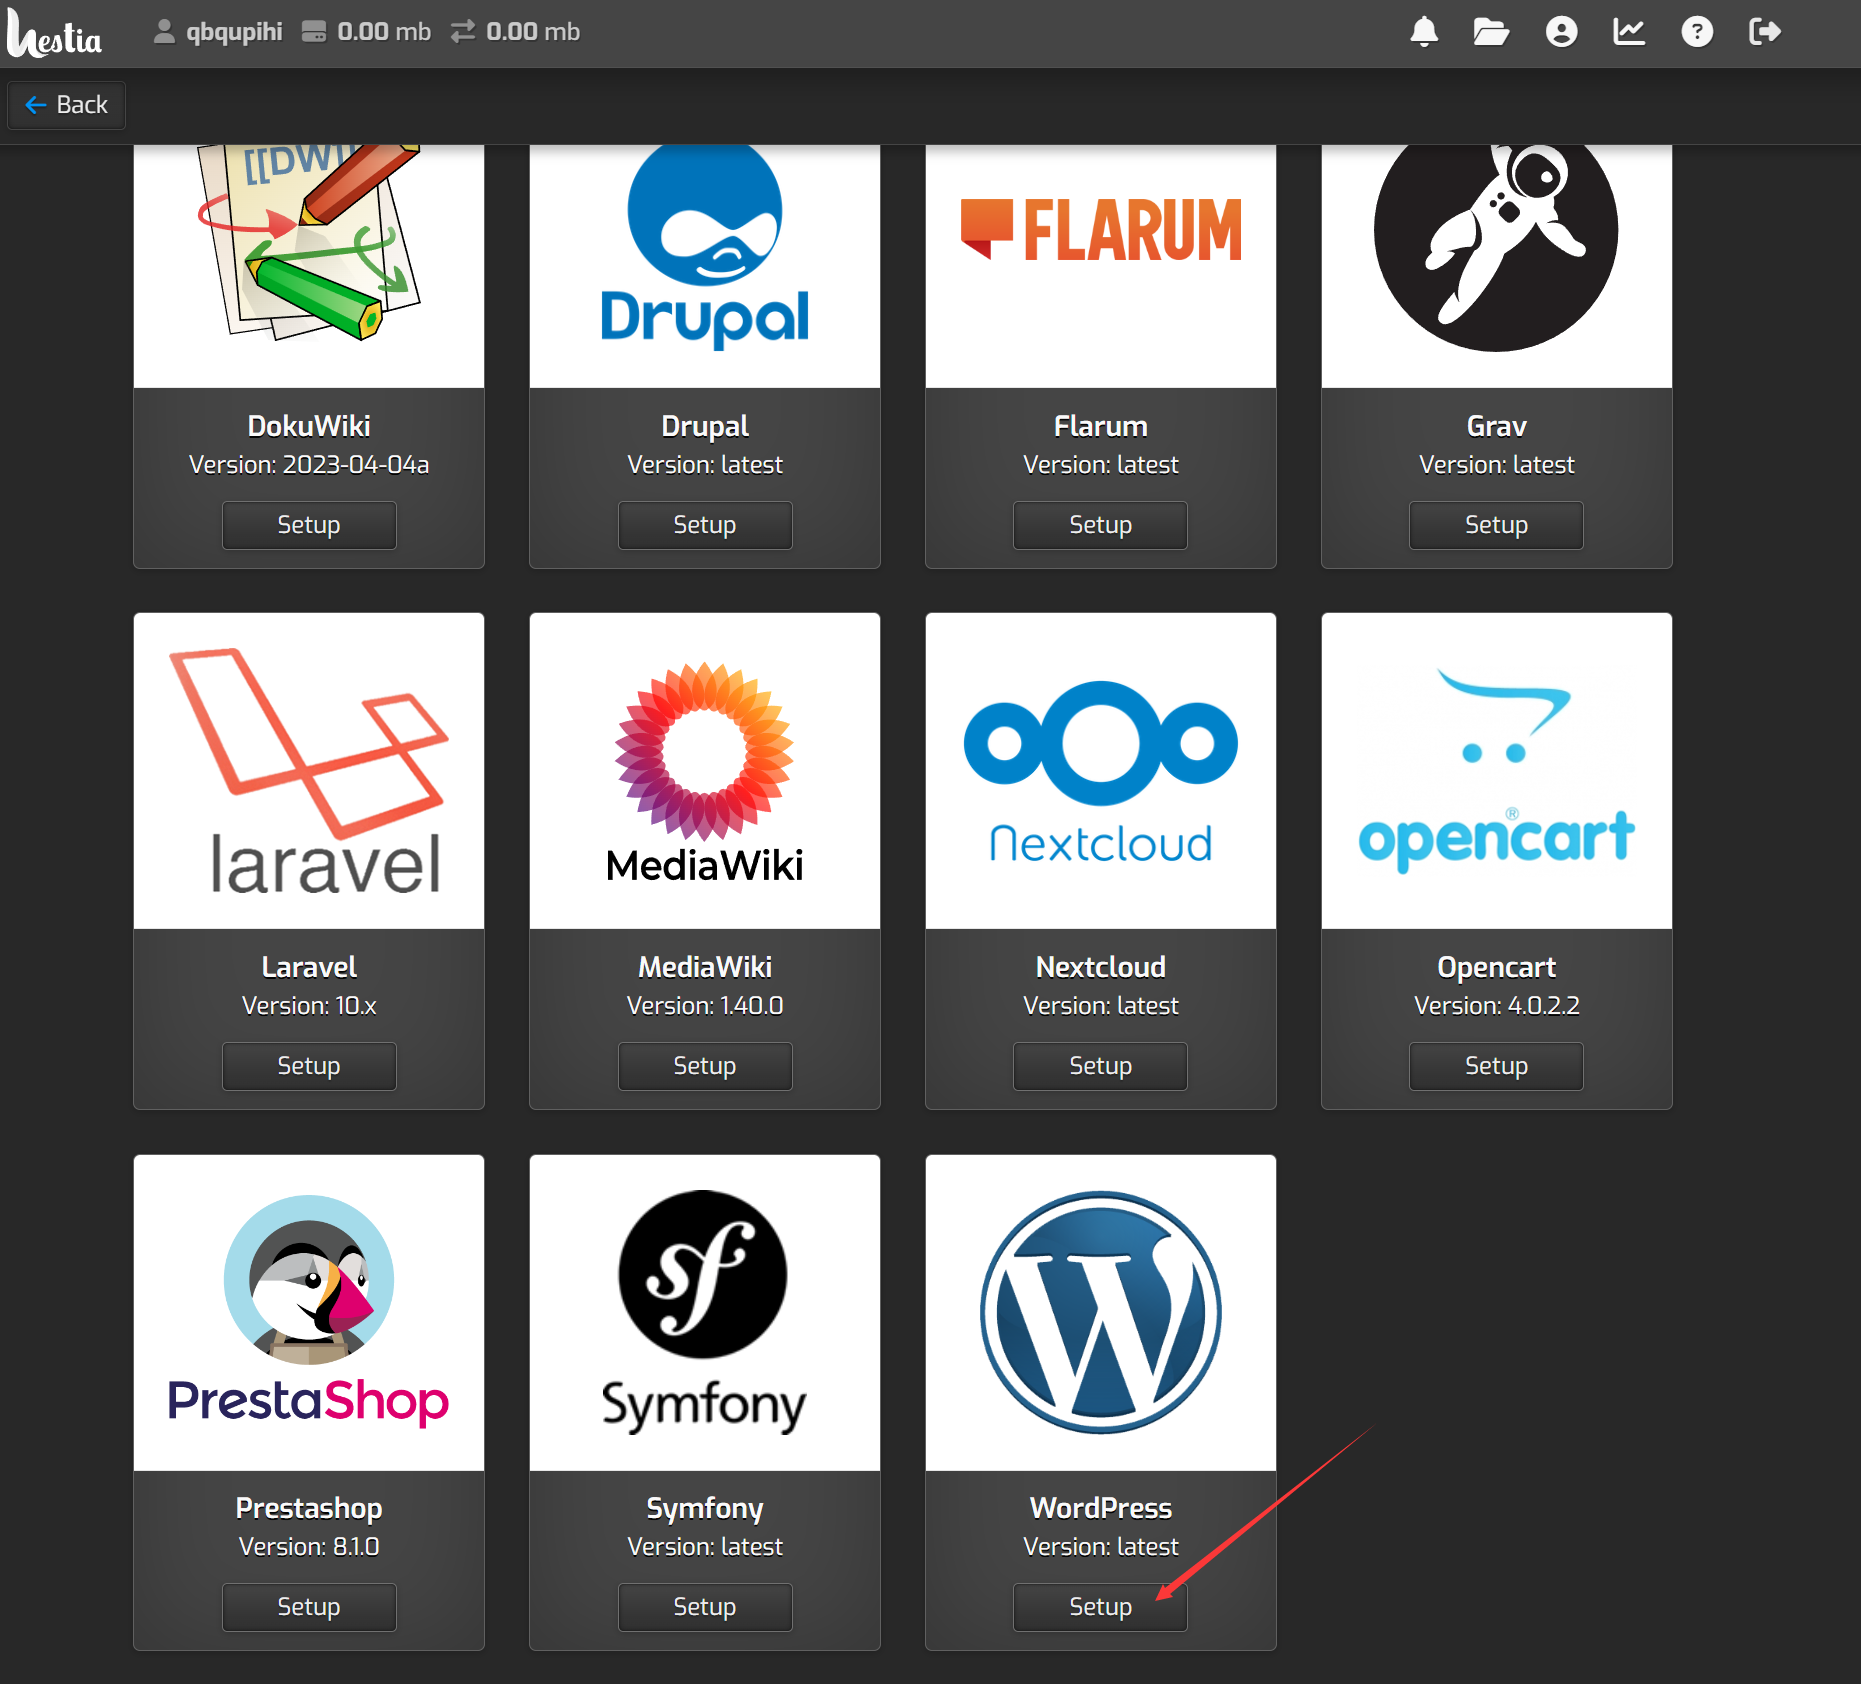Click Setup under Grav
Screen dimensions: 1861x1684
(1497, 525)
